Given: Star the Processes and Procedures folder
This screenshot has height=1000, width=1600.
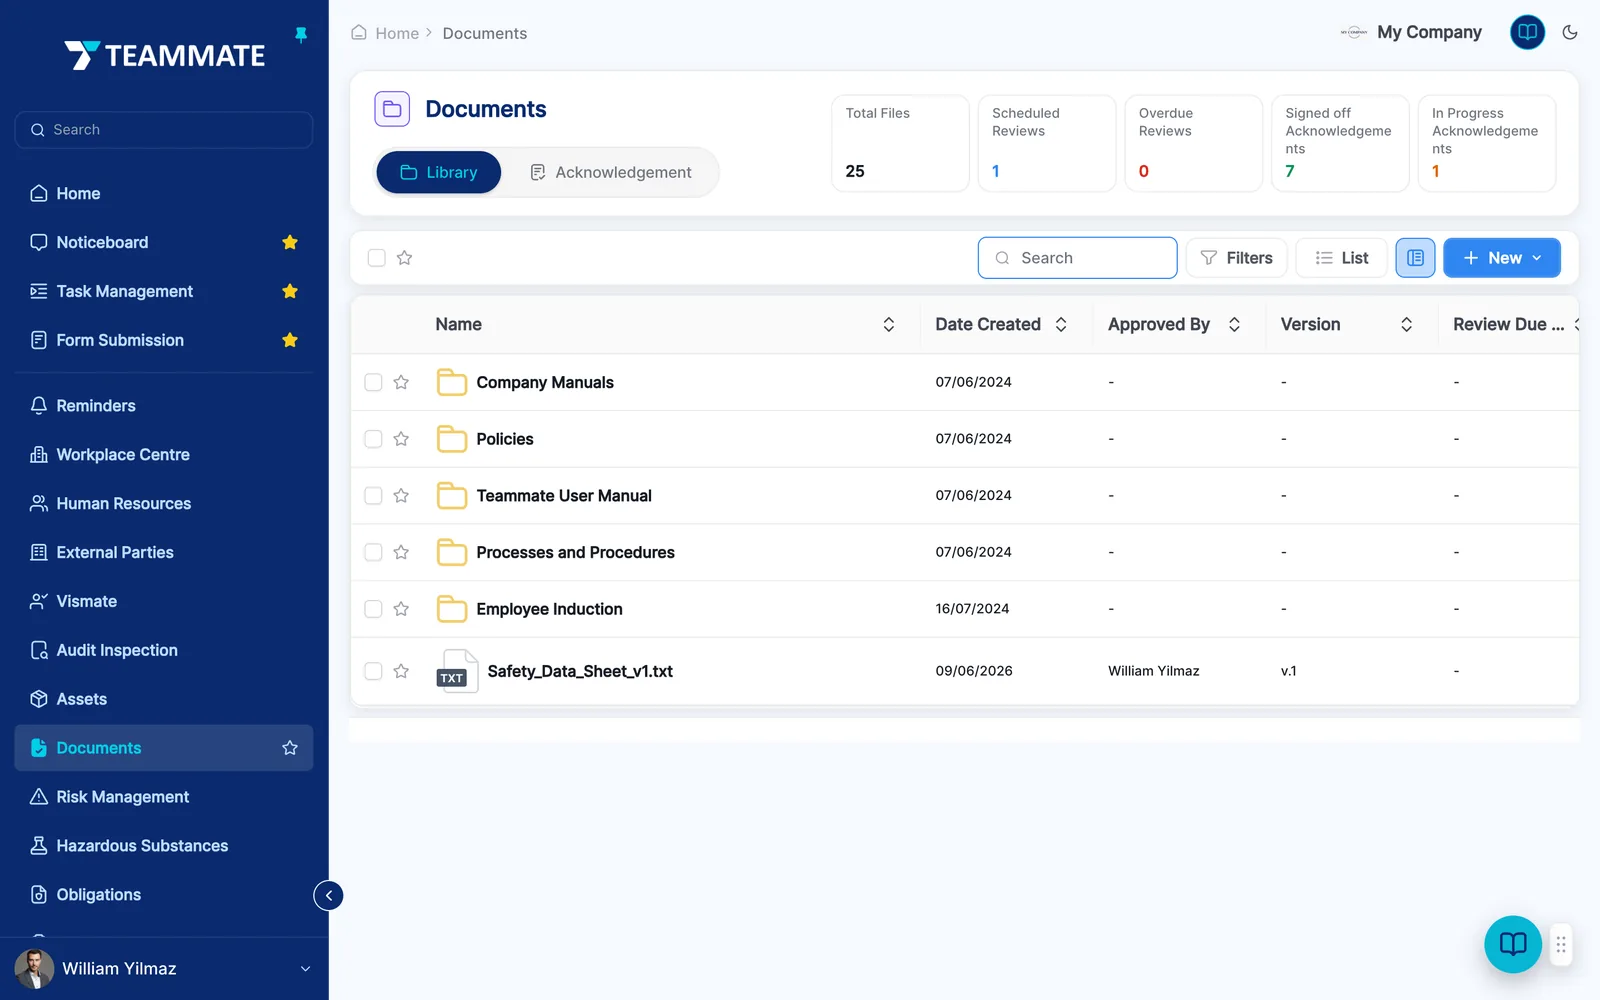Looking at the screenshot, I should coord(401,552).
